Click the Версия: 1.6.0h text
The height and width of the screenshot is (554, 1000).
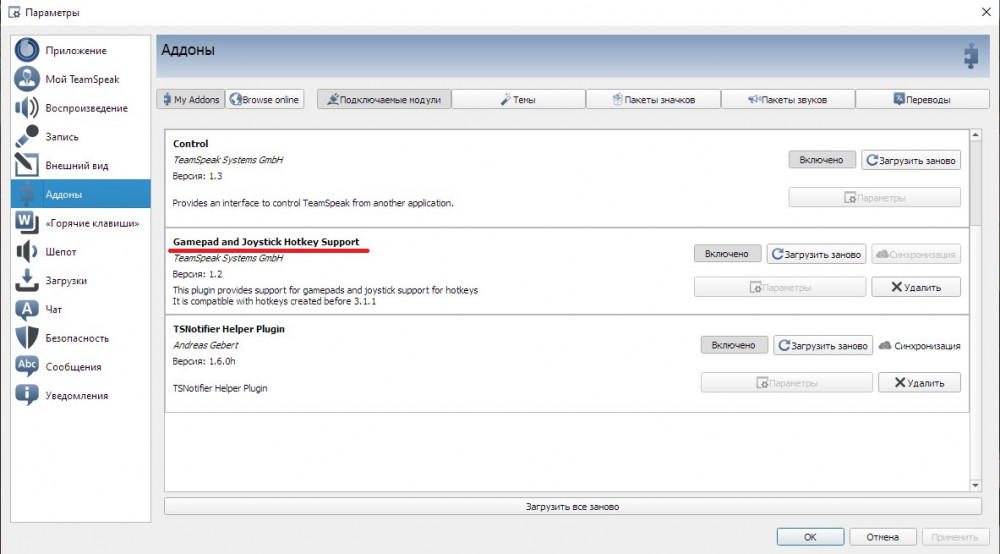204,361
